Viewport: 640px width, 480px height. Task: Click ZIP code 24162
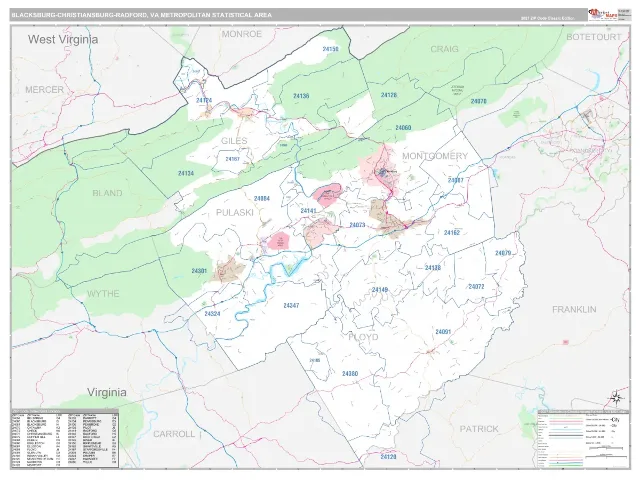coord(452,233)
